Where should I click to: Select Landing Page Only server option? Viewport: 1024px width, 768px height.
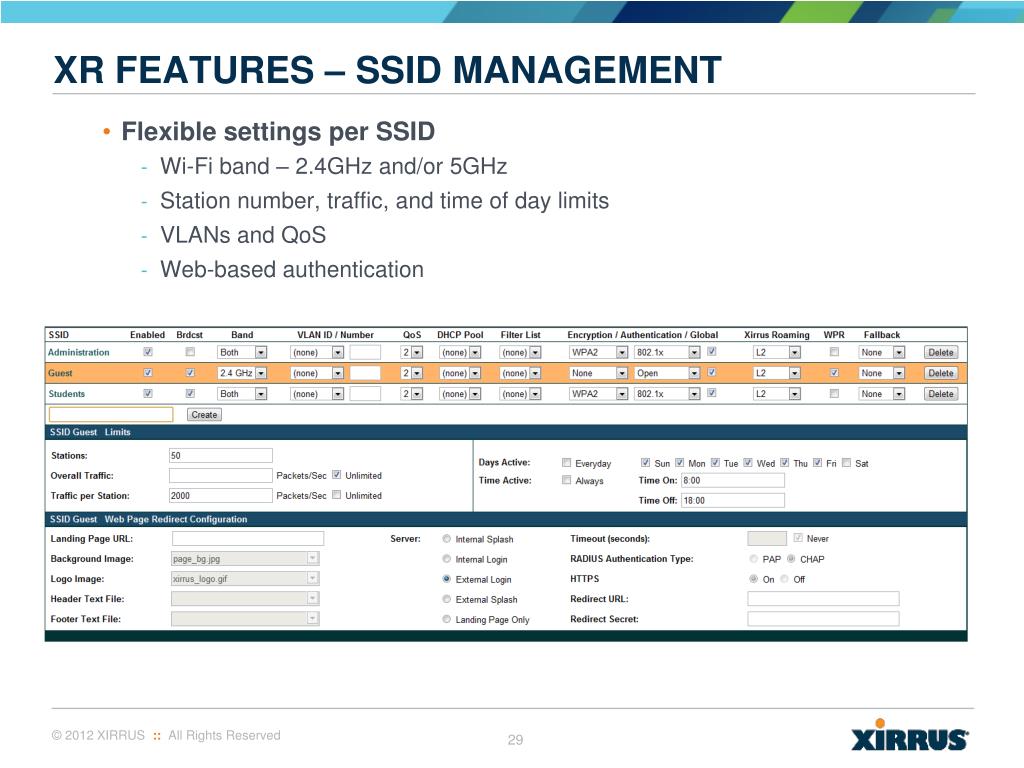point(447,619)
